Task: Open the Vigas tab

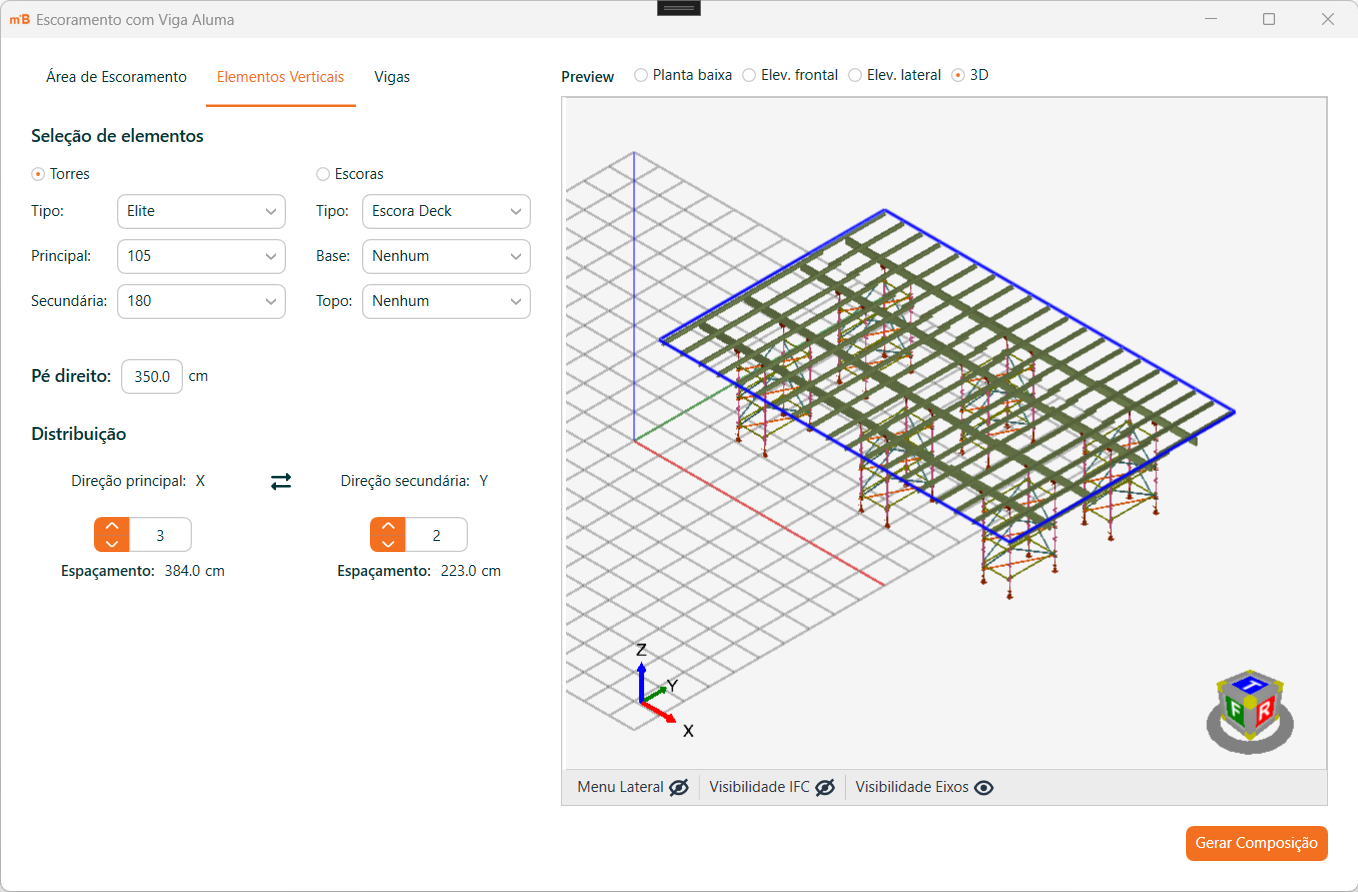Action: click(x=392, y=77)
